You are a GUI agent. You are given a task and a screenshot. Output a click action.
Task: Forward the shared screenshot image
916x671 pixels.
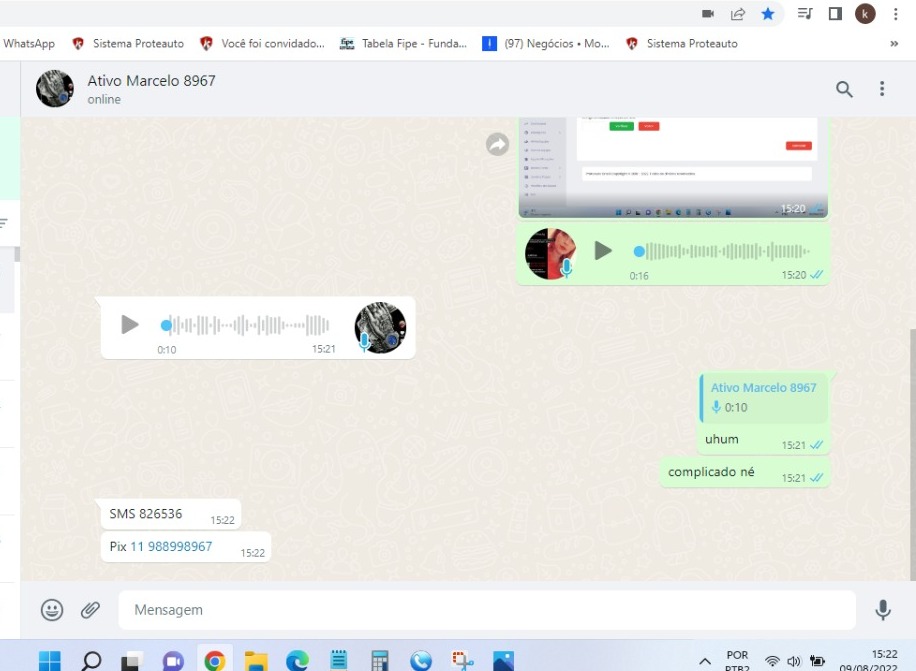coord(497,145)
